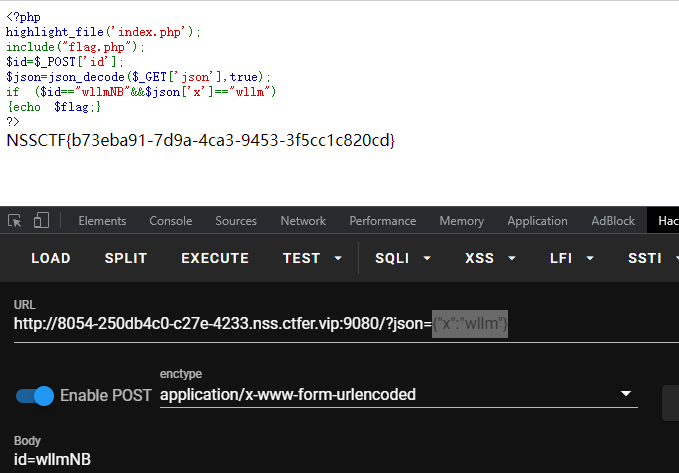Open the Elements tab
The image size is (679, 473).
(102, 221)
